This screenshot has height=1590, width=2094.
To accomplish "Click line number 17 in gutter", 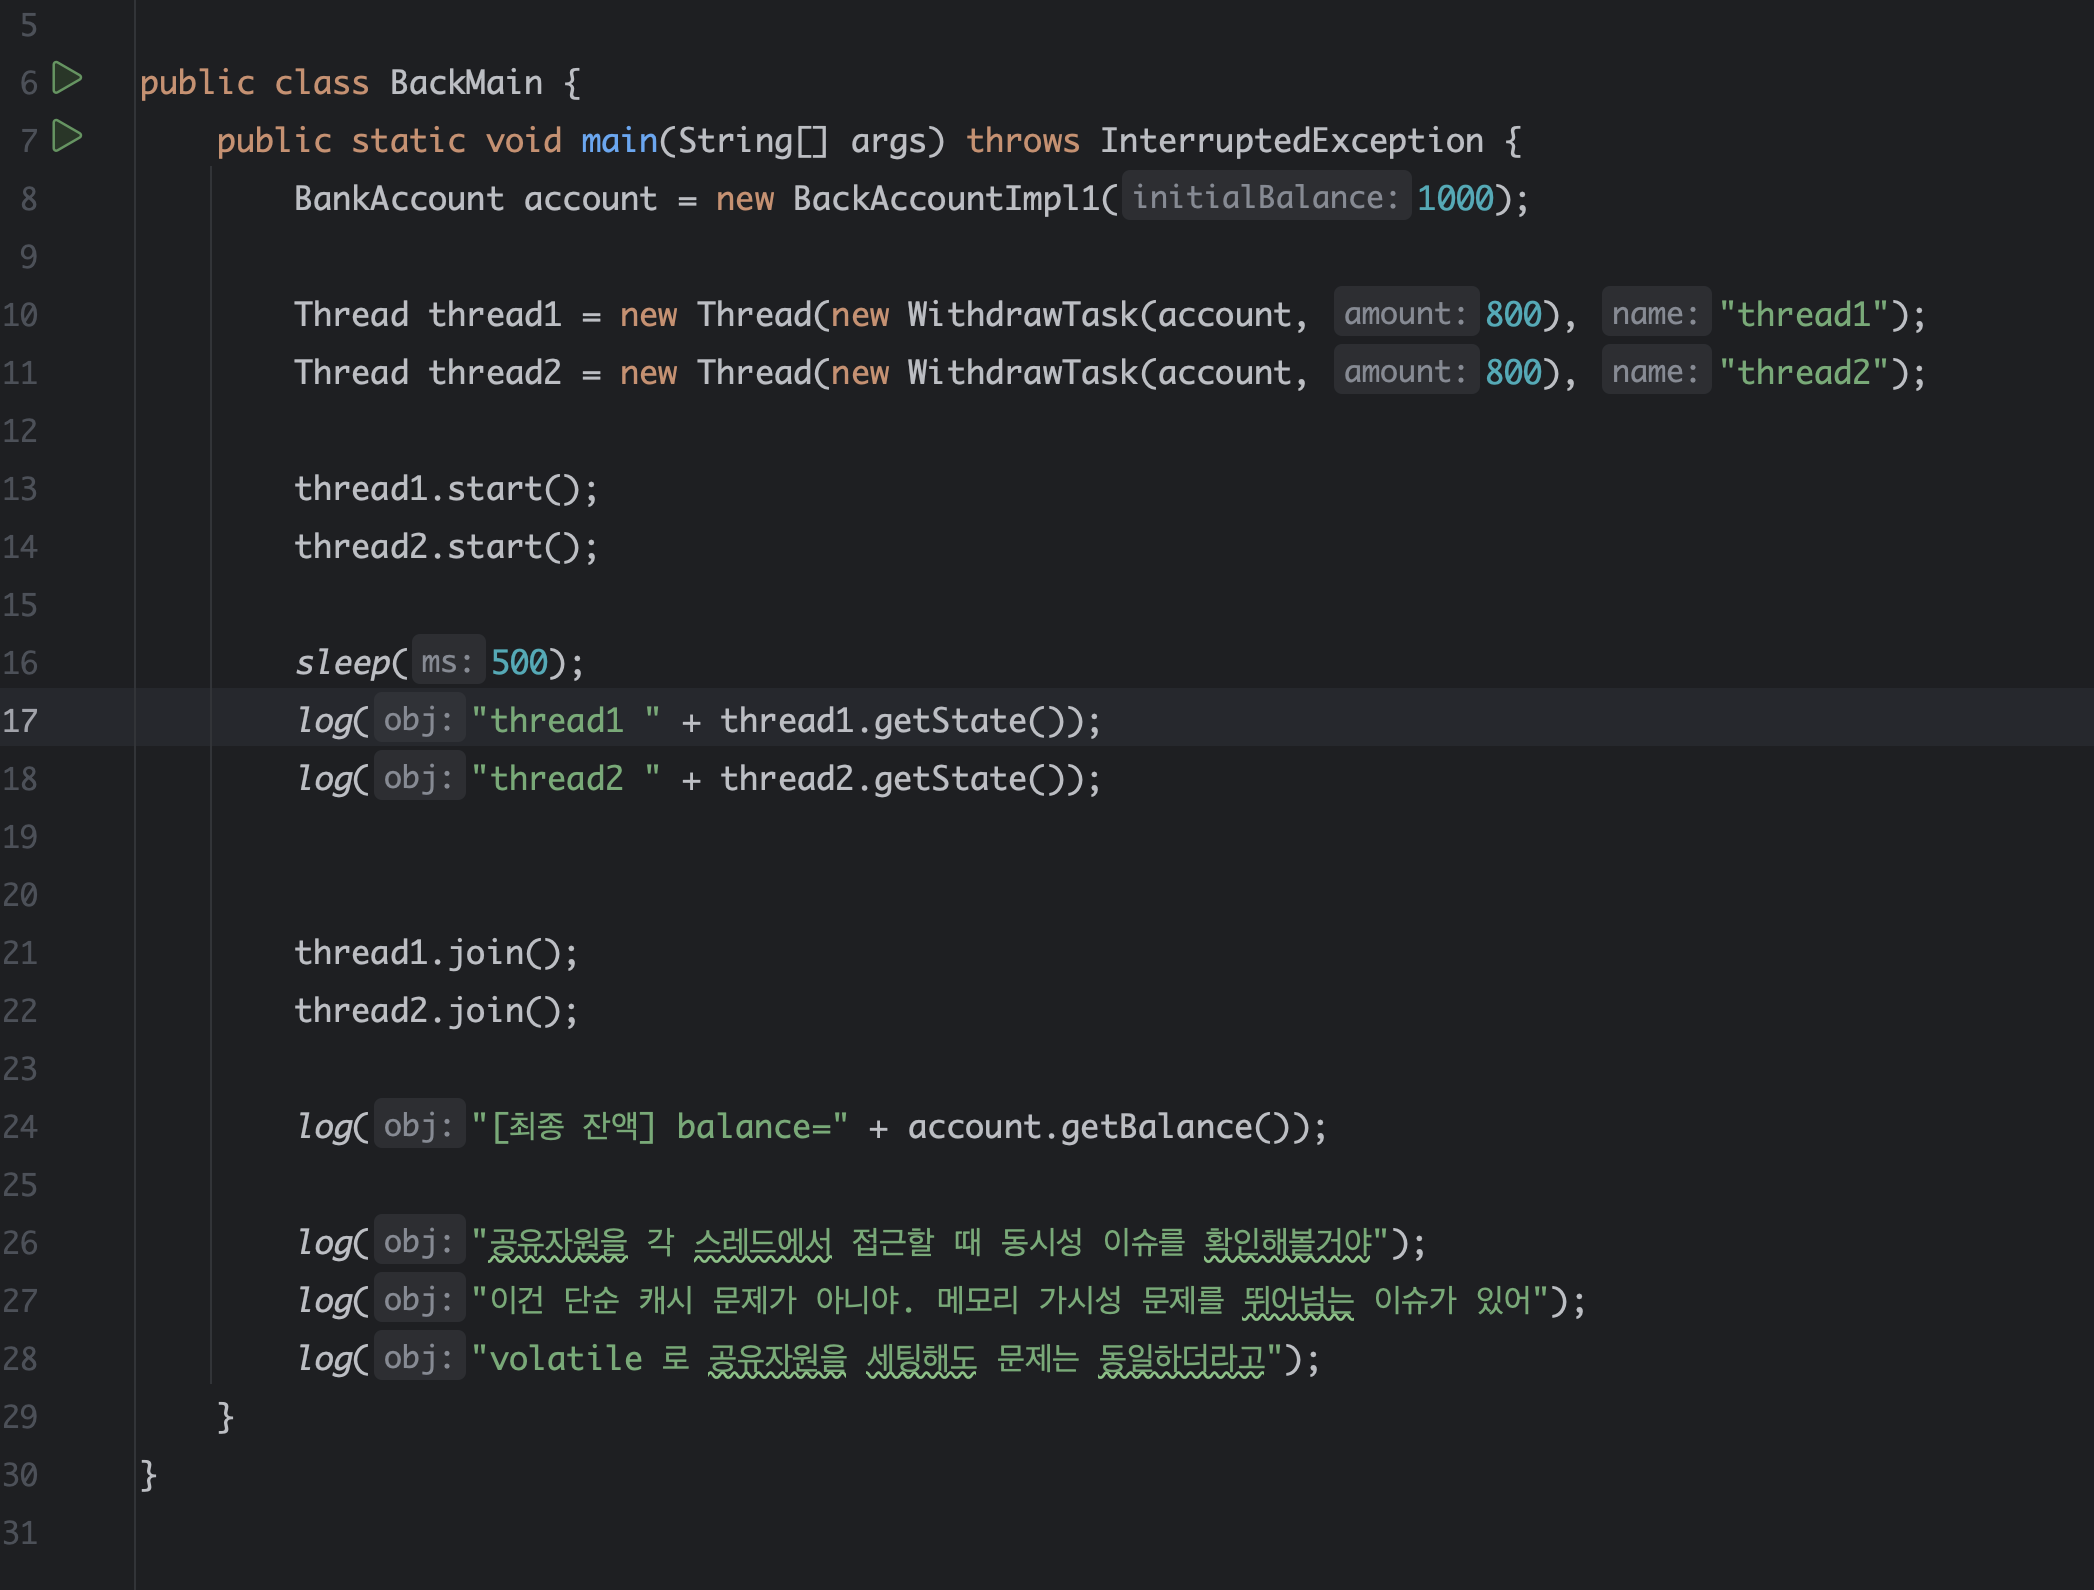I will tap(20, 720).
